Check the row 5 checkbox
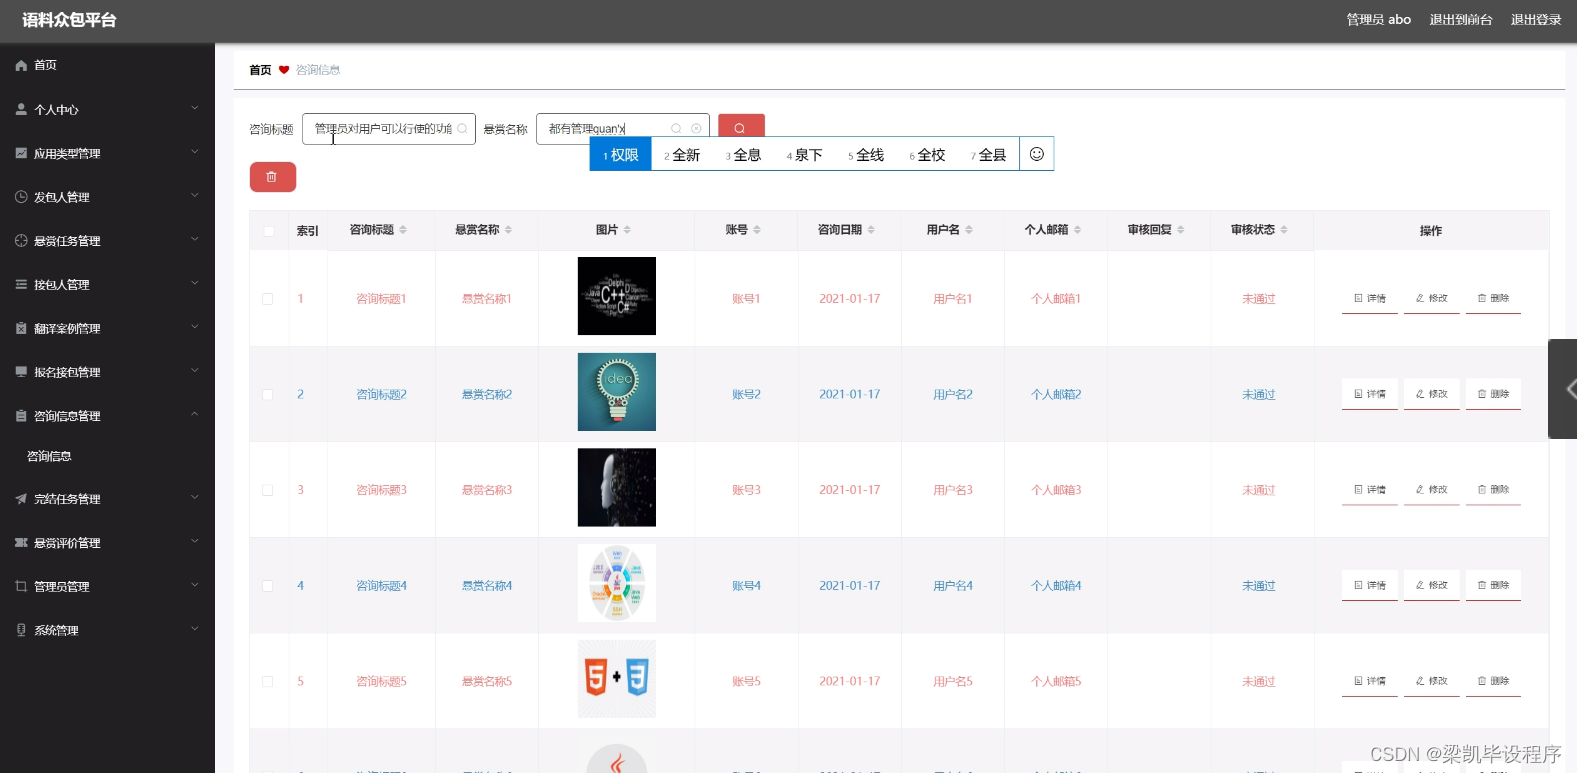 pyautogui.click(x=267, y=681)
